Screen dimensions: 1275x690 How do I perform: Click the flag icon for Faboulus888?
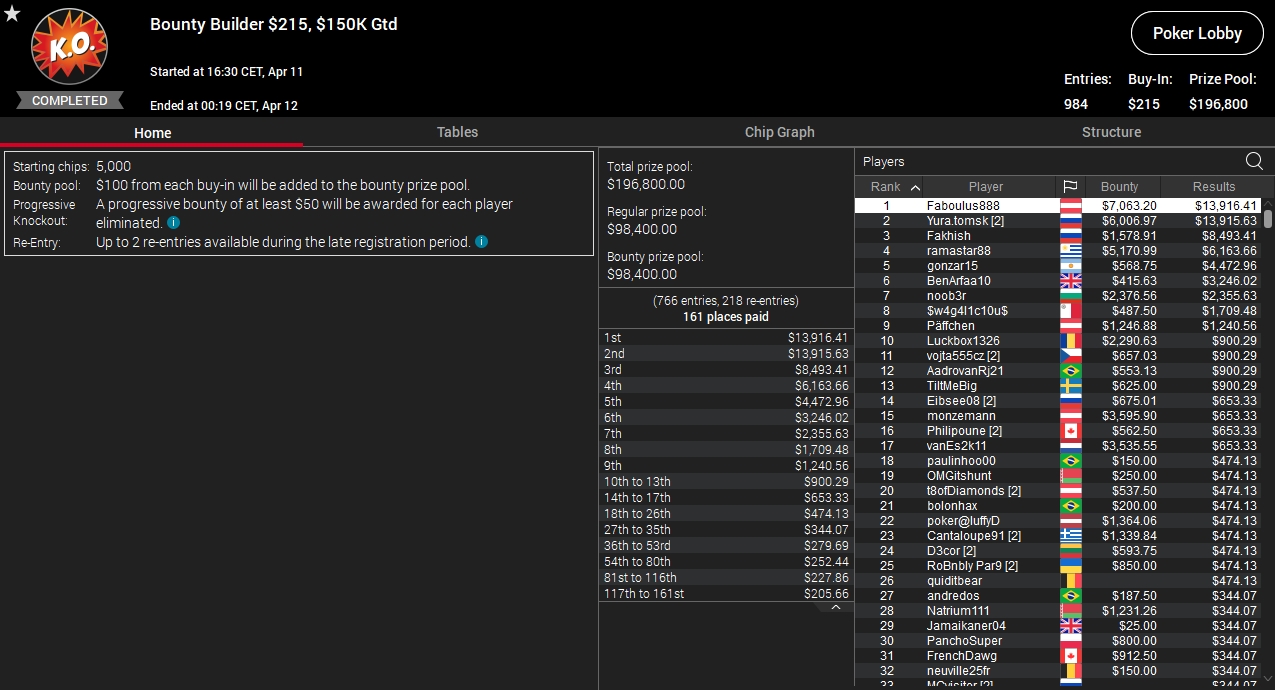[1070, 206]
